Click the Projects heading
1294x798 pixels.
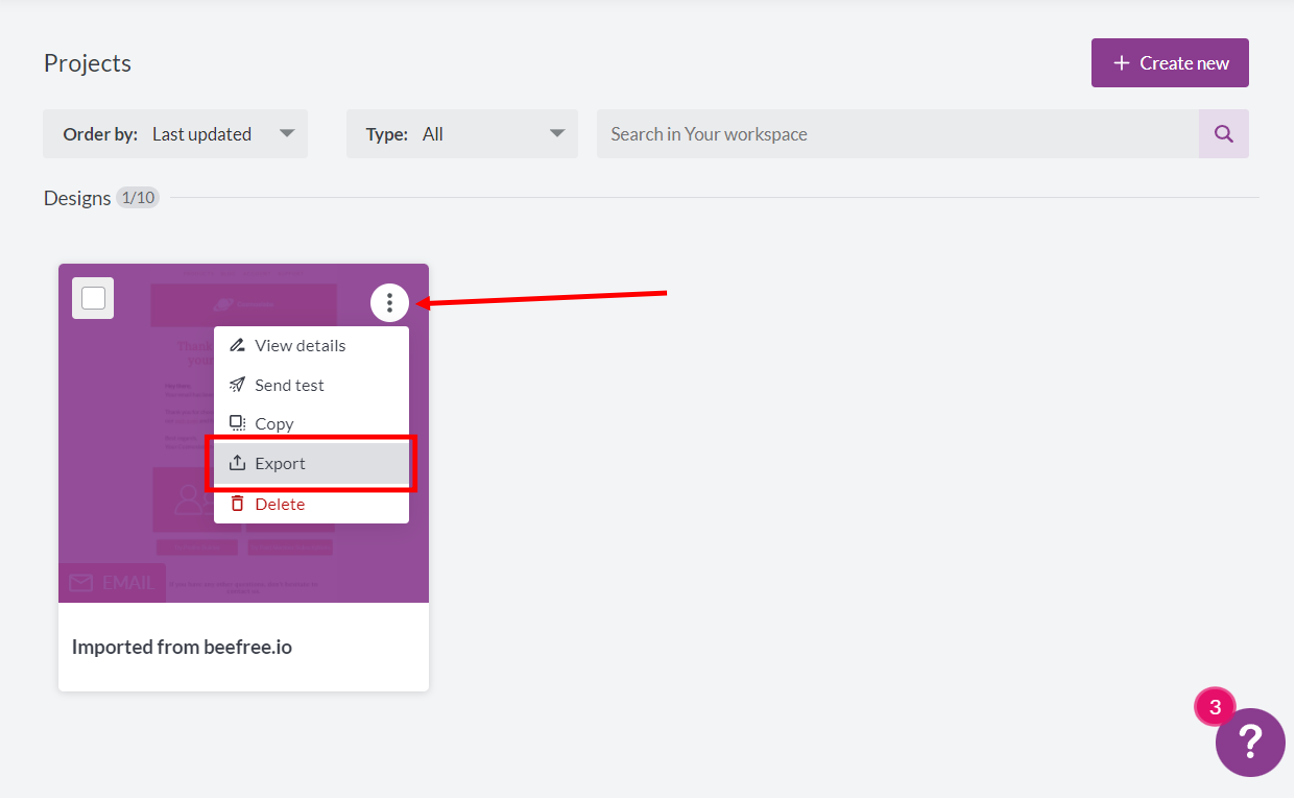[87, 63]
